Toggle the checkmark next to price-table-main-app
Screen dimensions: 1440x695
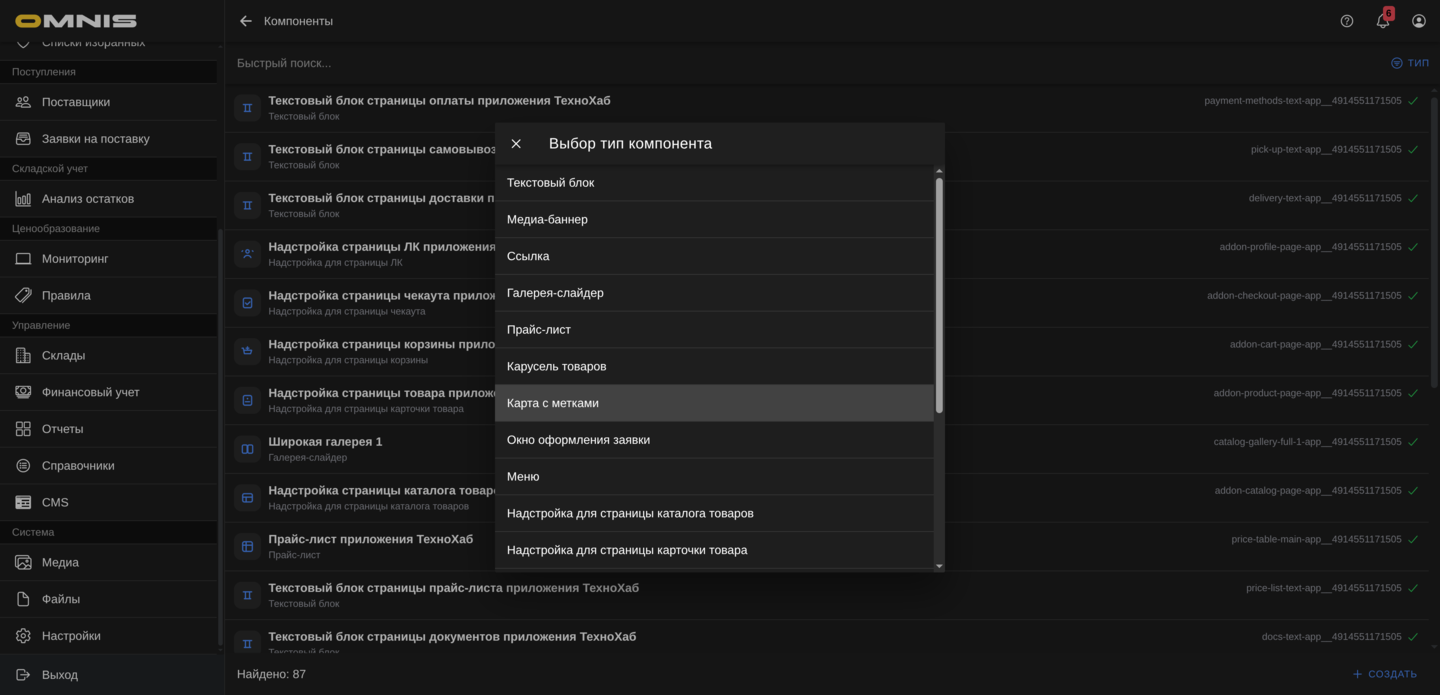pos(1413,538)
